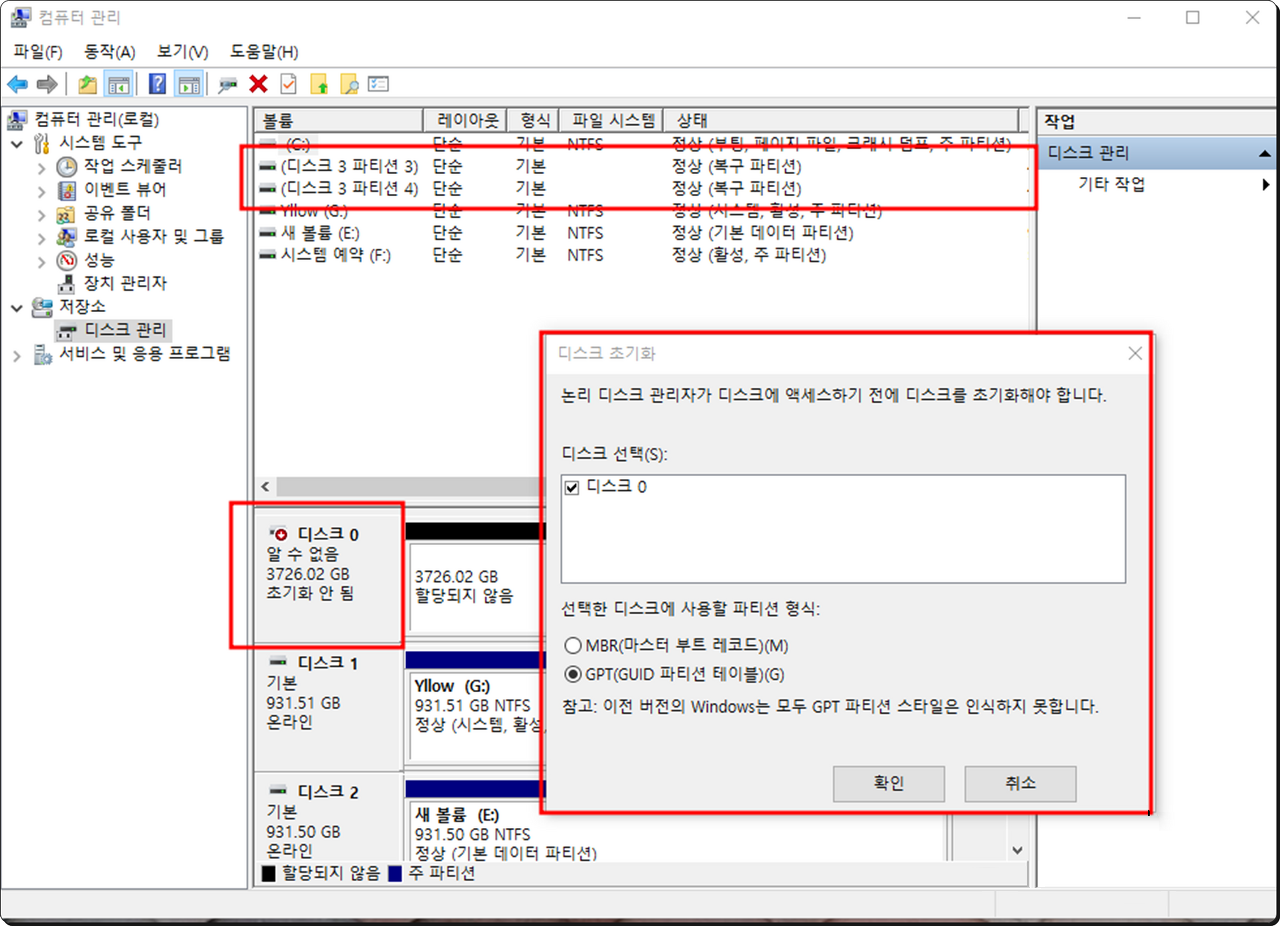Screen dimensions: 1280x926
Task: Click the 장치 관리자 icon in tree
Action: click(x=67, y=283)
